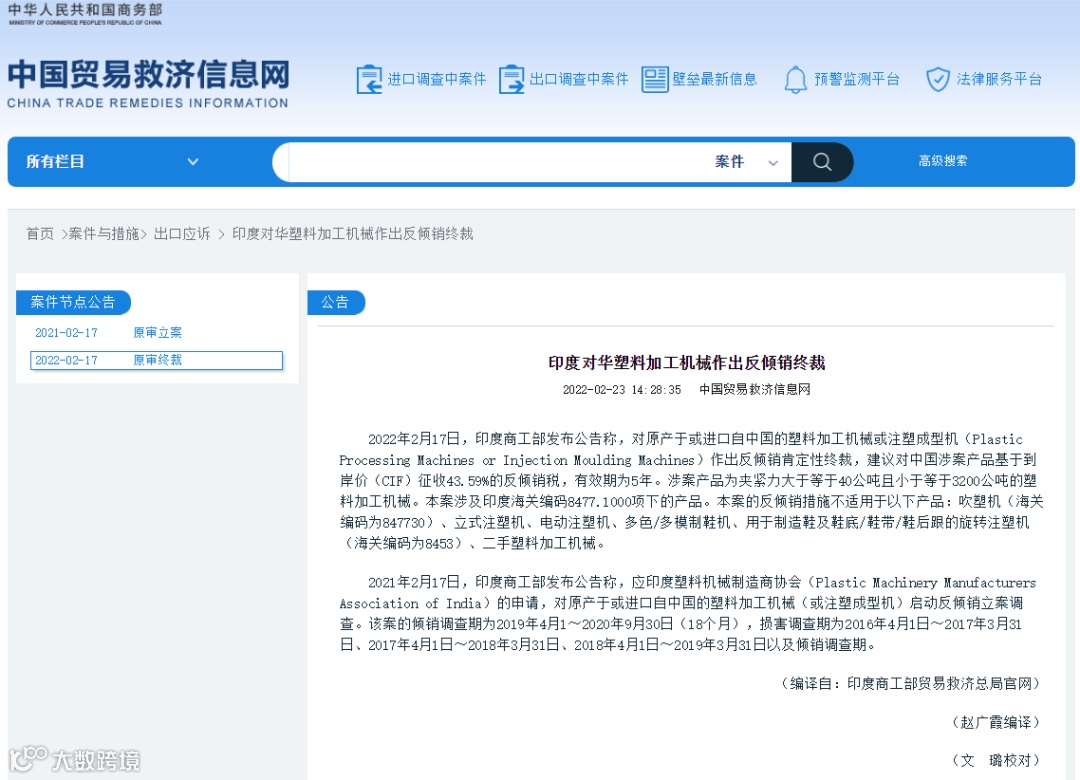Open 预警监测平台 link
Viewport: 1080px width, 780px height.
click(x=857, y=79)
